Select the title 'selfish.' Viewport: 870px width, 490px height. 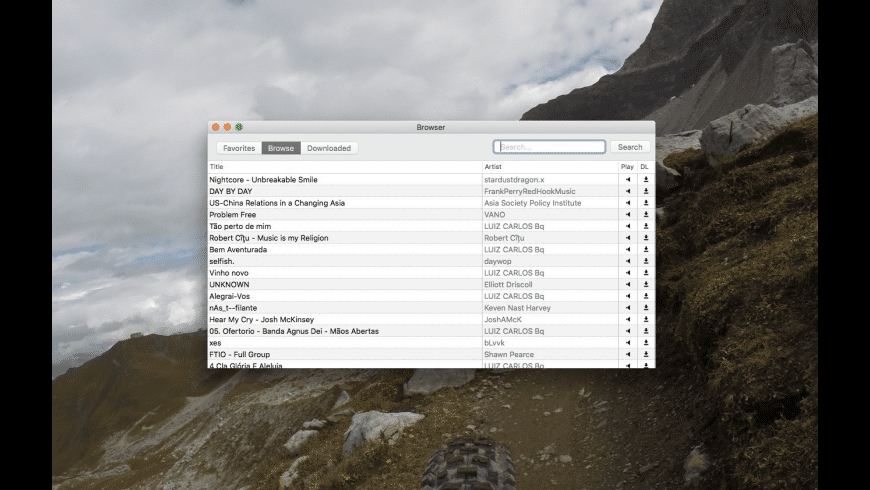pos(222,261)
